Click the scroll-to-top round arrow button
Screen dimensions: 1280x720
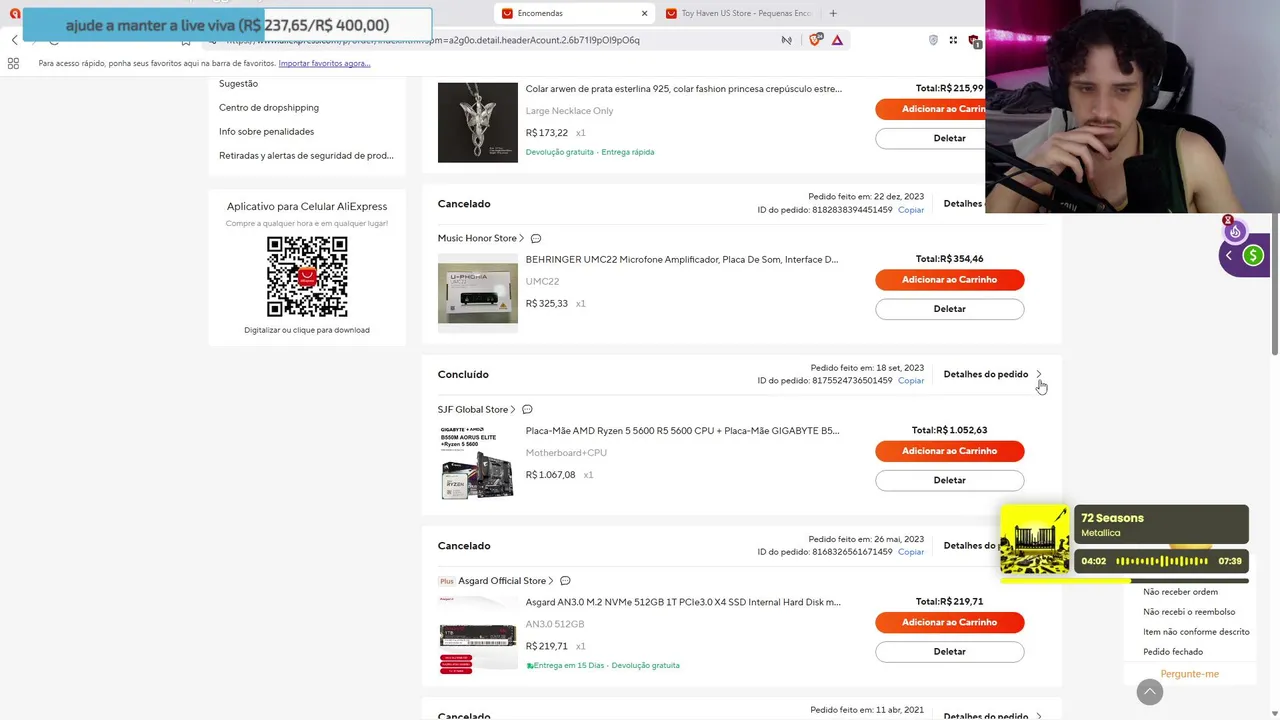click(1150, 692)
